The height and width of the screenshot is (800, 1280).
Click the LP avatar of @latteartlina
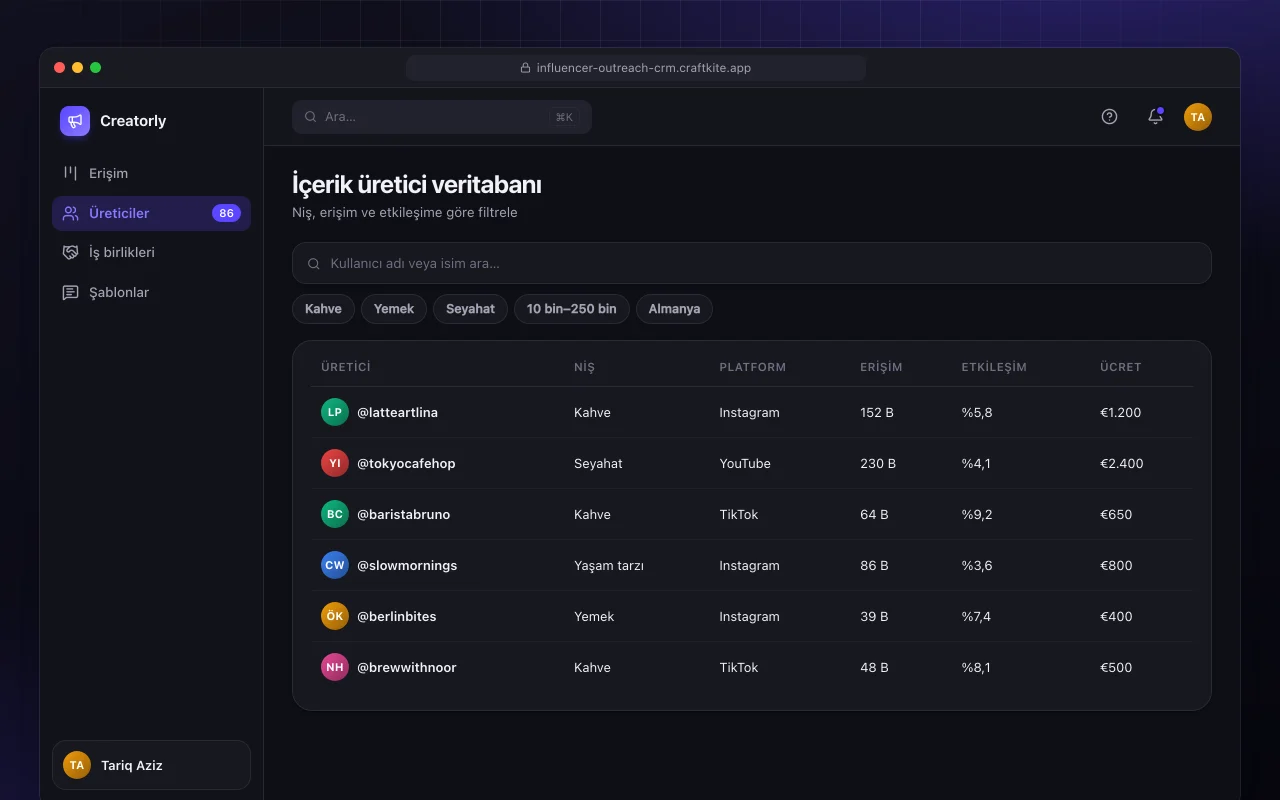pyautogui.click(x=335, y=412)
